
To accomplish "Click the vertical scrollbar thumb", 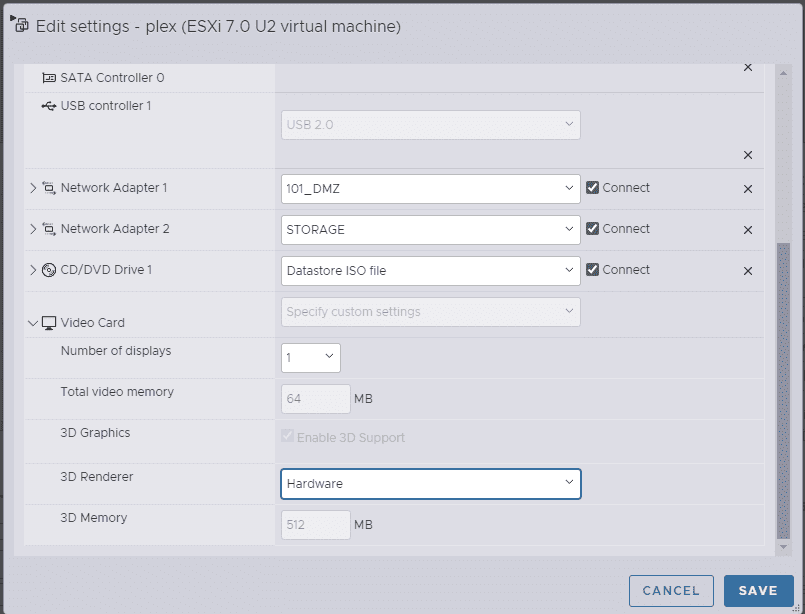I will click(783, 390).
